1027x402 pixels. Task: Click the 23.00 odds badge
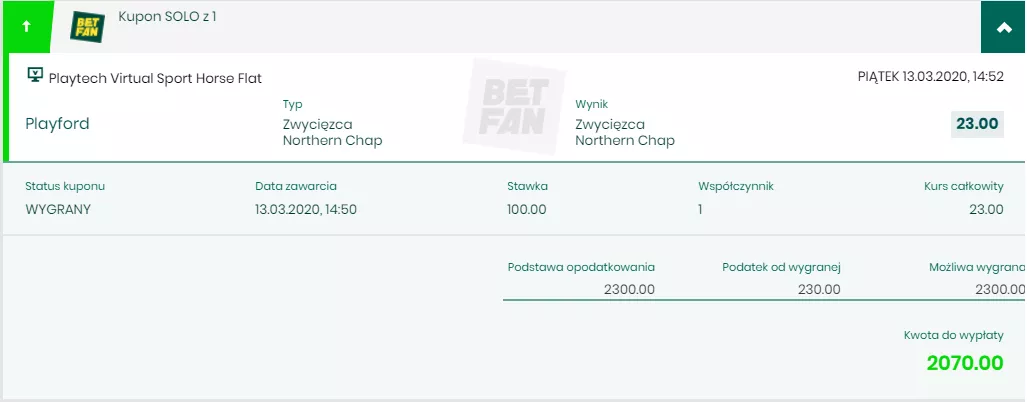977,124
